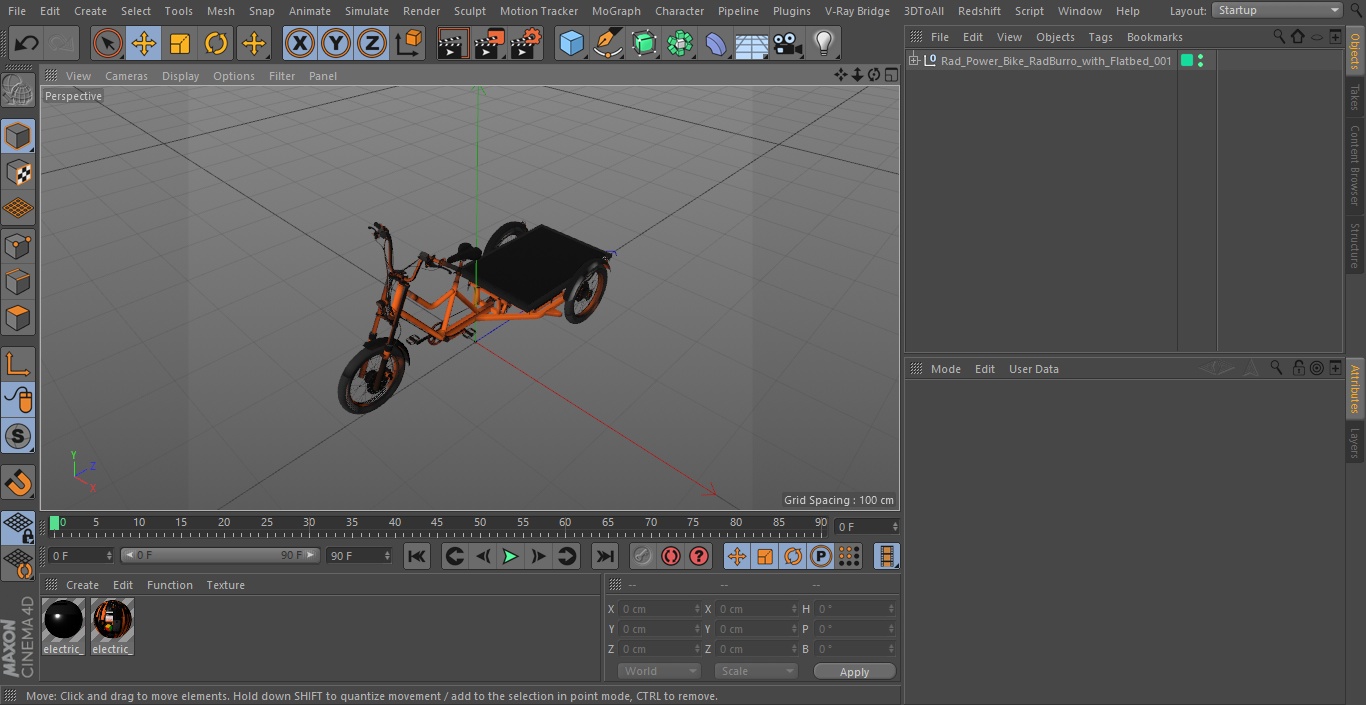Image resolution: width=1366 pixels, height=705 pixels.
Task: Open the Layout Startup dropdown
Action: tap(1277, 10)
